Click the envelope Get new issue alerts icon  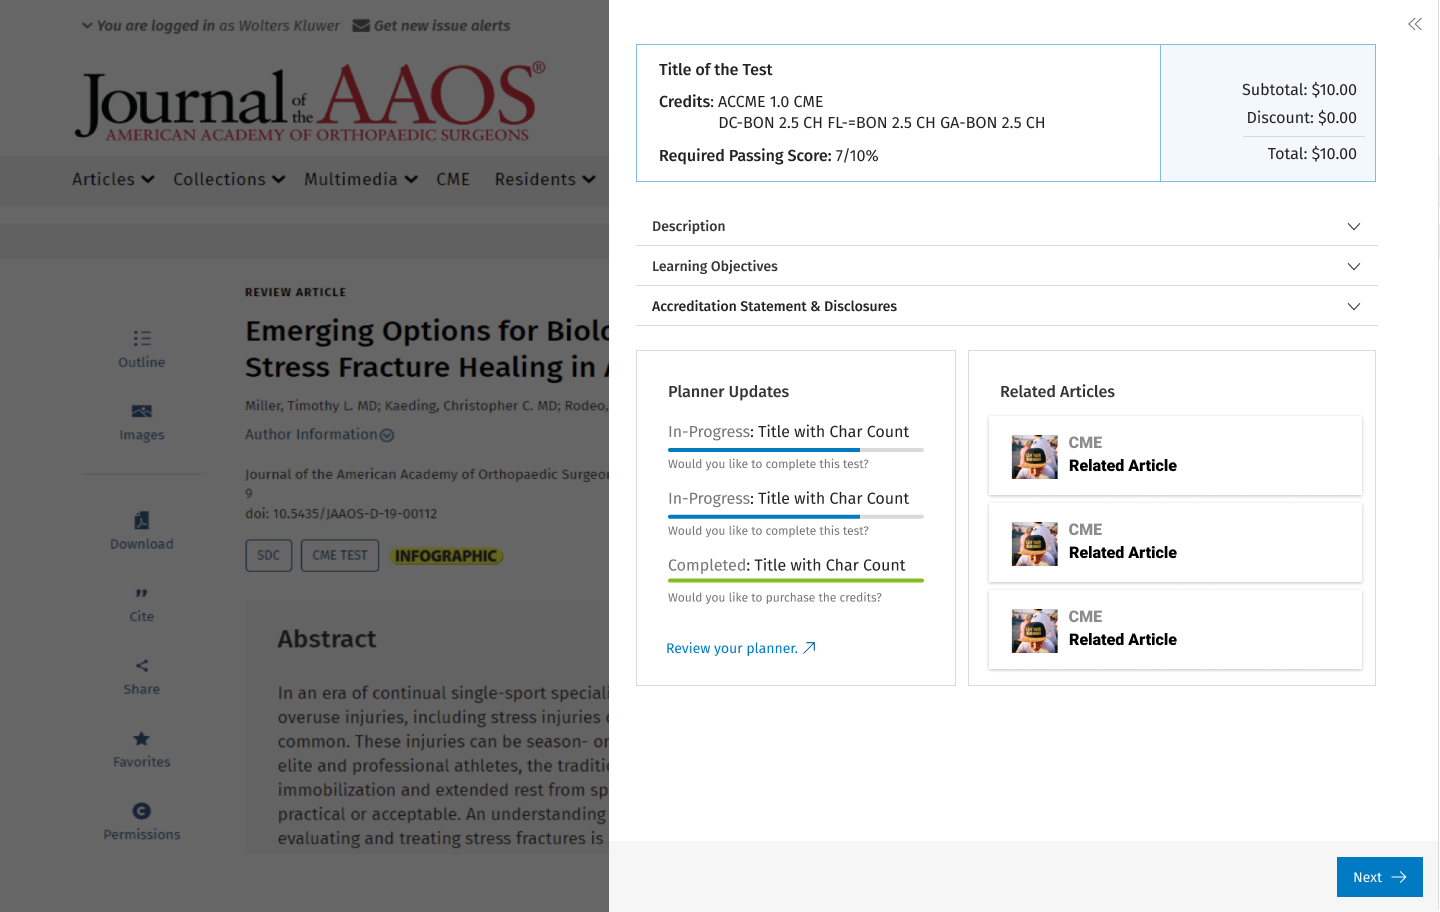click(361, 26)
